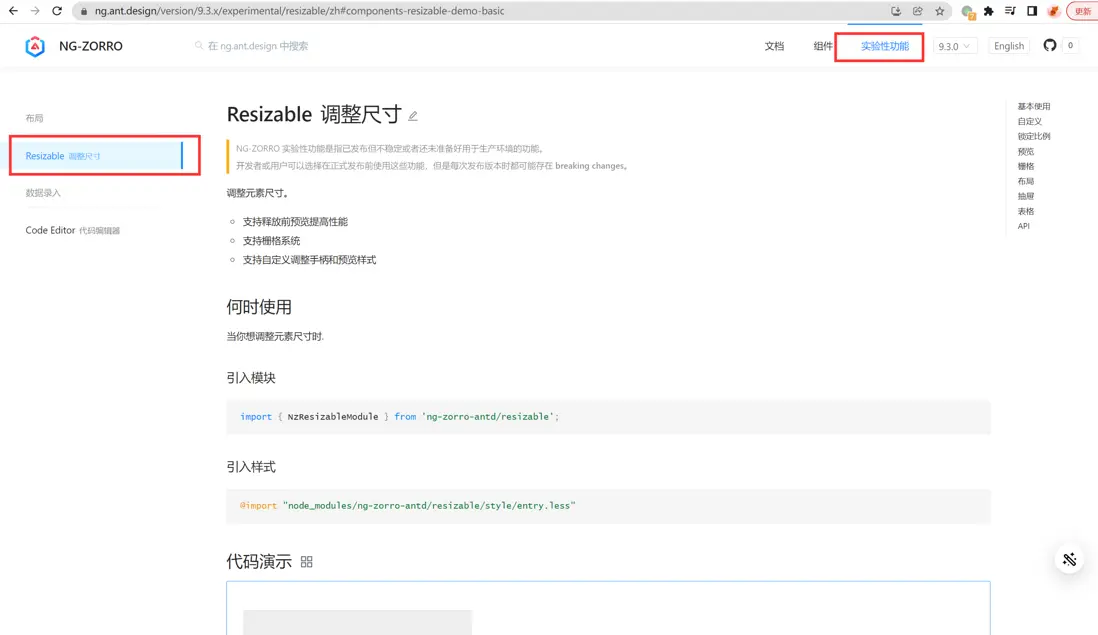Click the 支持栅格系统 bullet text
The height and width of the screenshot is (635, 1098).
click(271, 241)
